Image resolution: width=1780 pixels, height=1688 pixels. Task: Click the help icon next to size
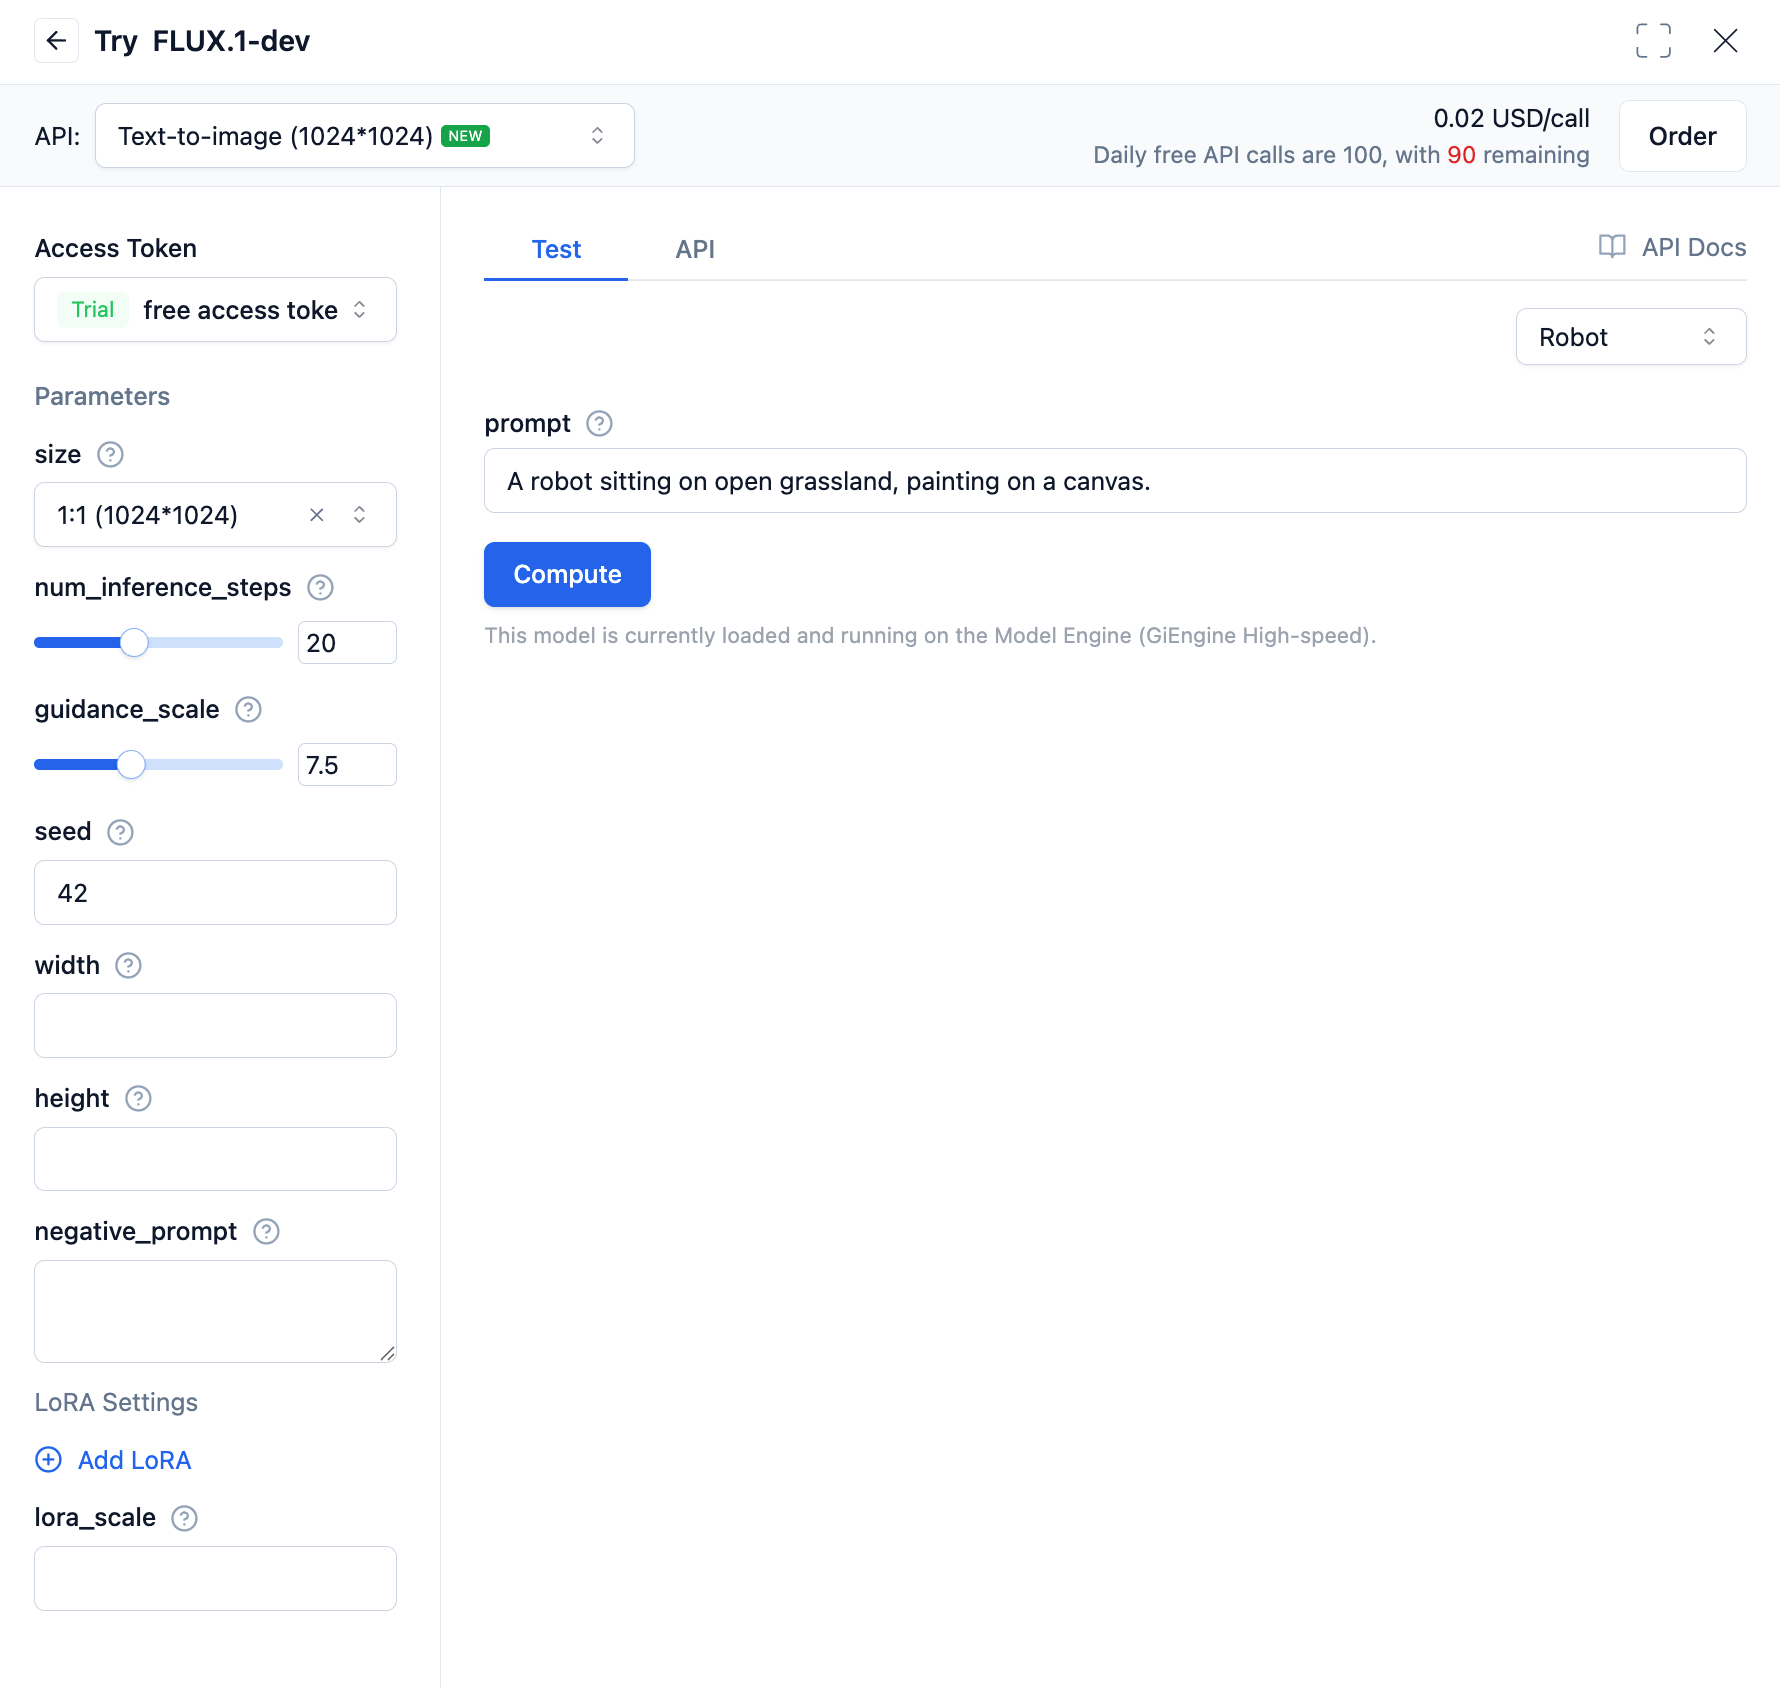(x=110, y=455)
